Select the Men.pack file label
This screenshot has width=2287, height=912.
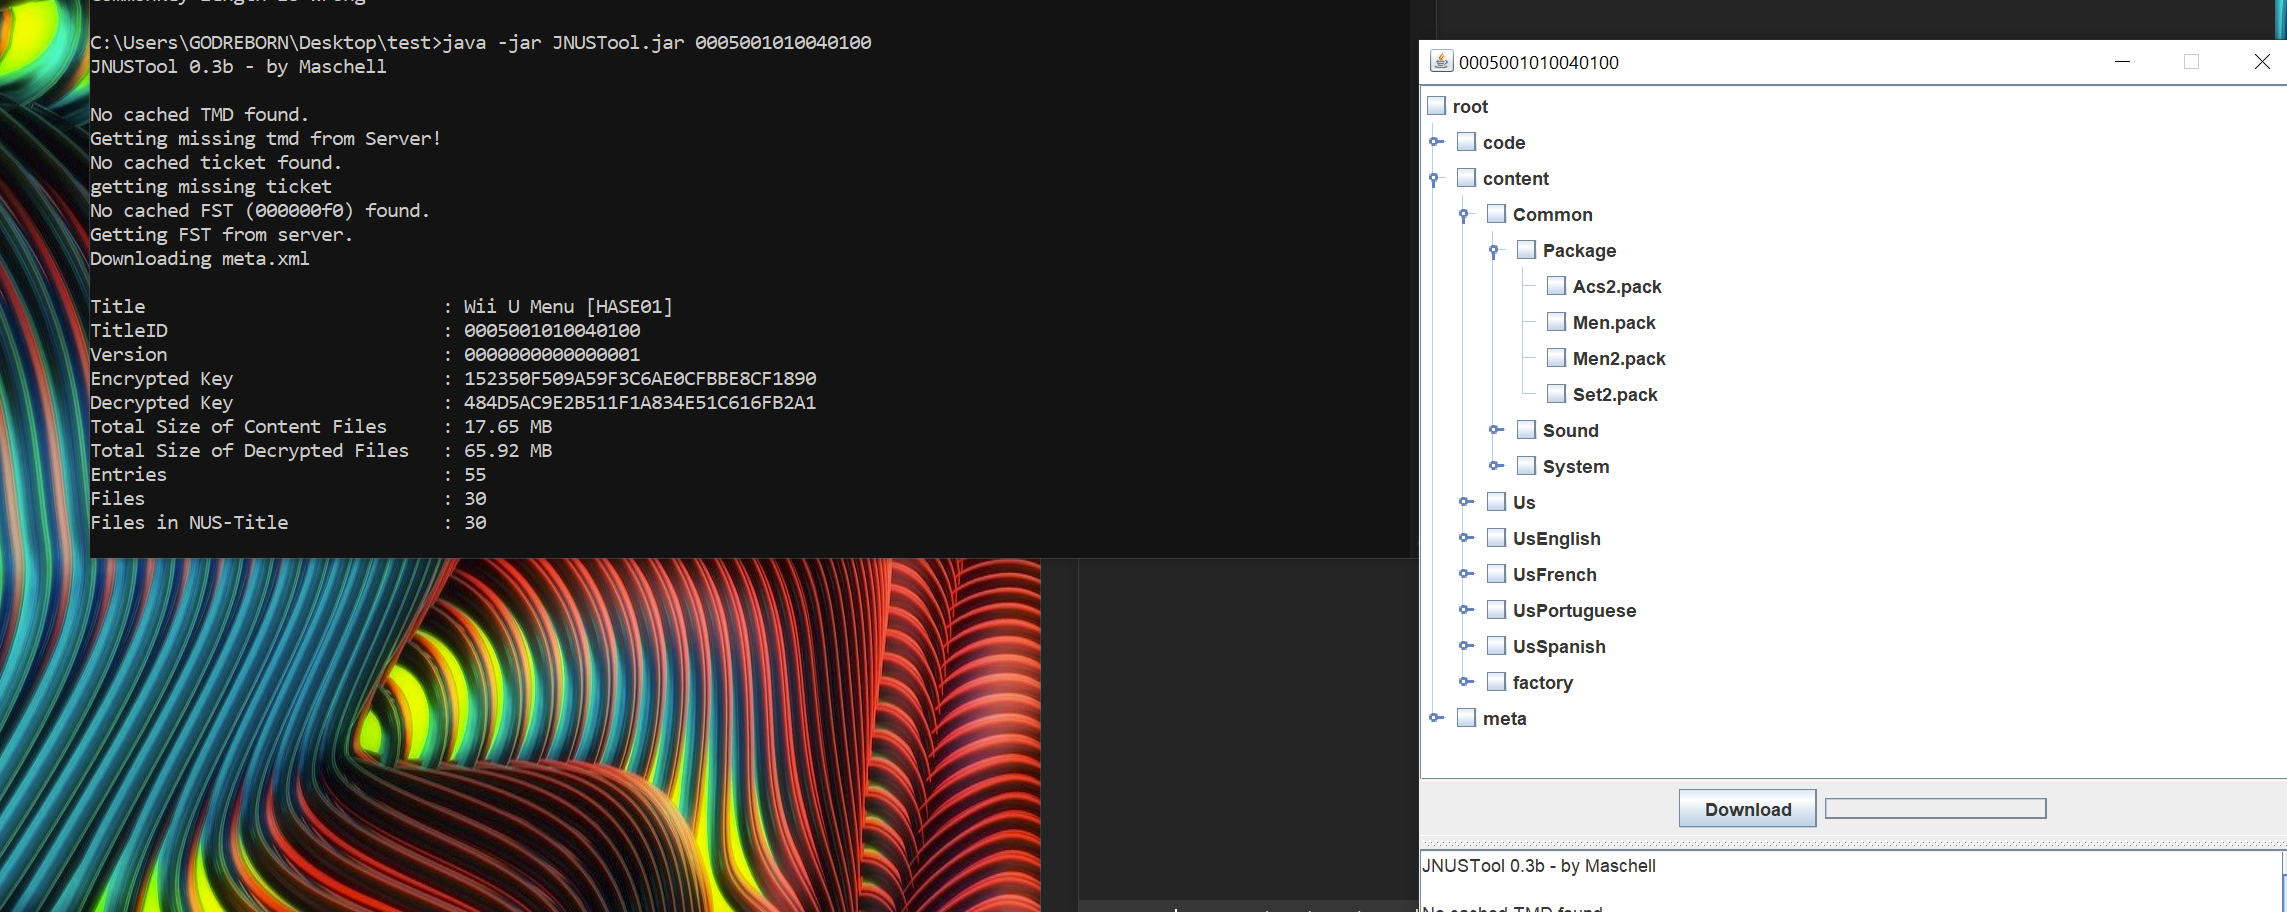[x=1614, y=323]
